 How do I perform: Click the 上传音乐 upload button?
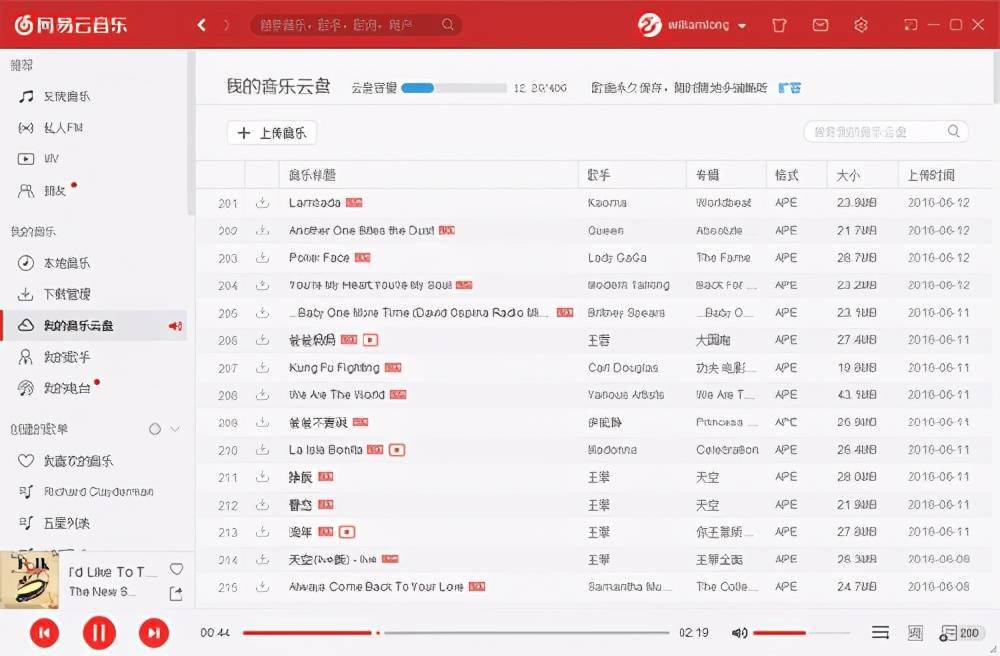pos(272,133)
